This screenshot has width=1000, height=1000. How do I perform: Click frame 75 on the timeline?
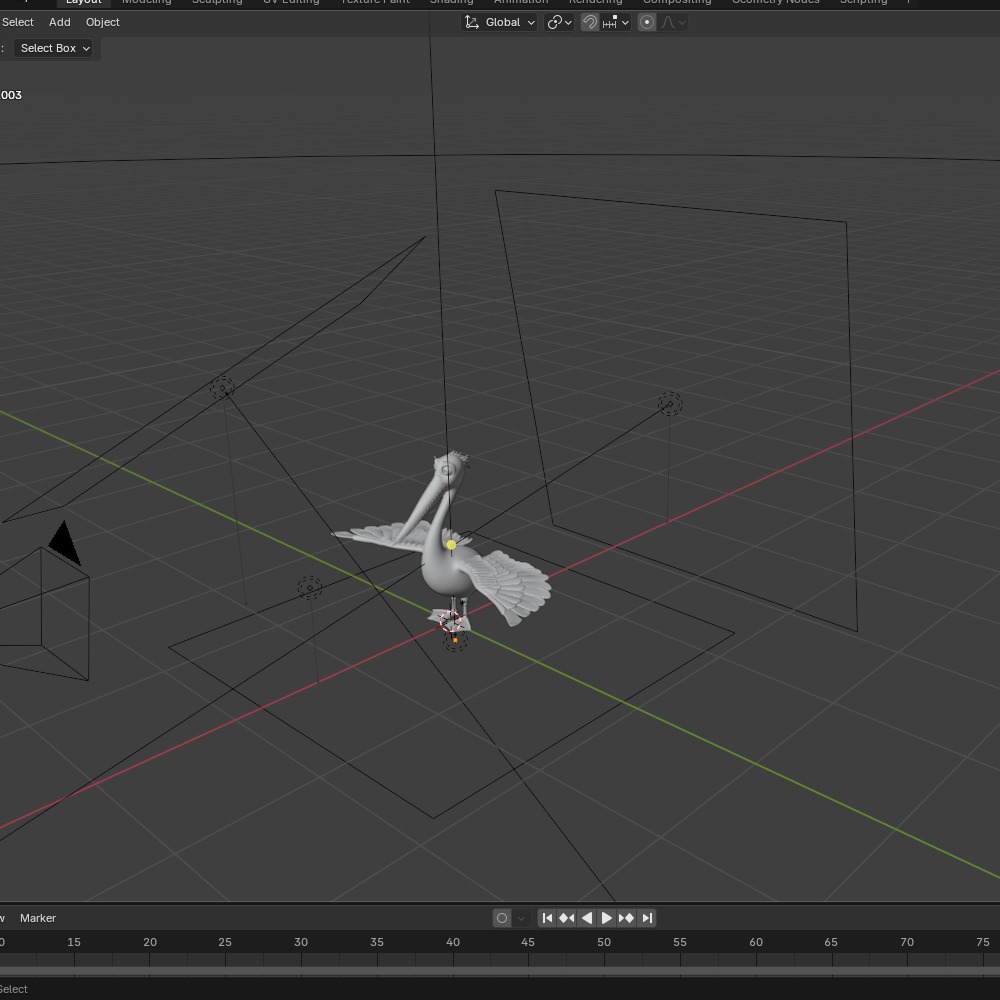[983, 942]
